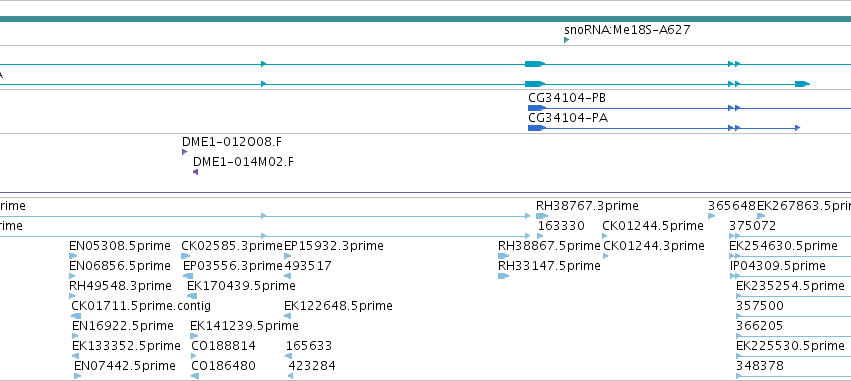
Task: Click the glyph under CK01711.5prime.contig
Action: (76, 316)
